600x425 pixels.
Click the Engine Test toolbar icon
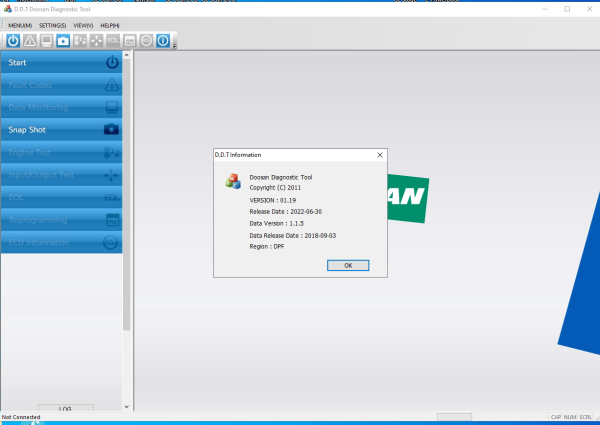coord(80,41)
